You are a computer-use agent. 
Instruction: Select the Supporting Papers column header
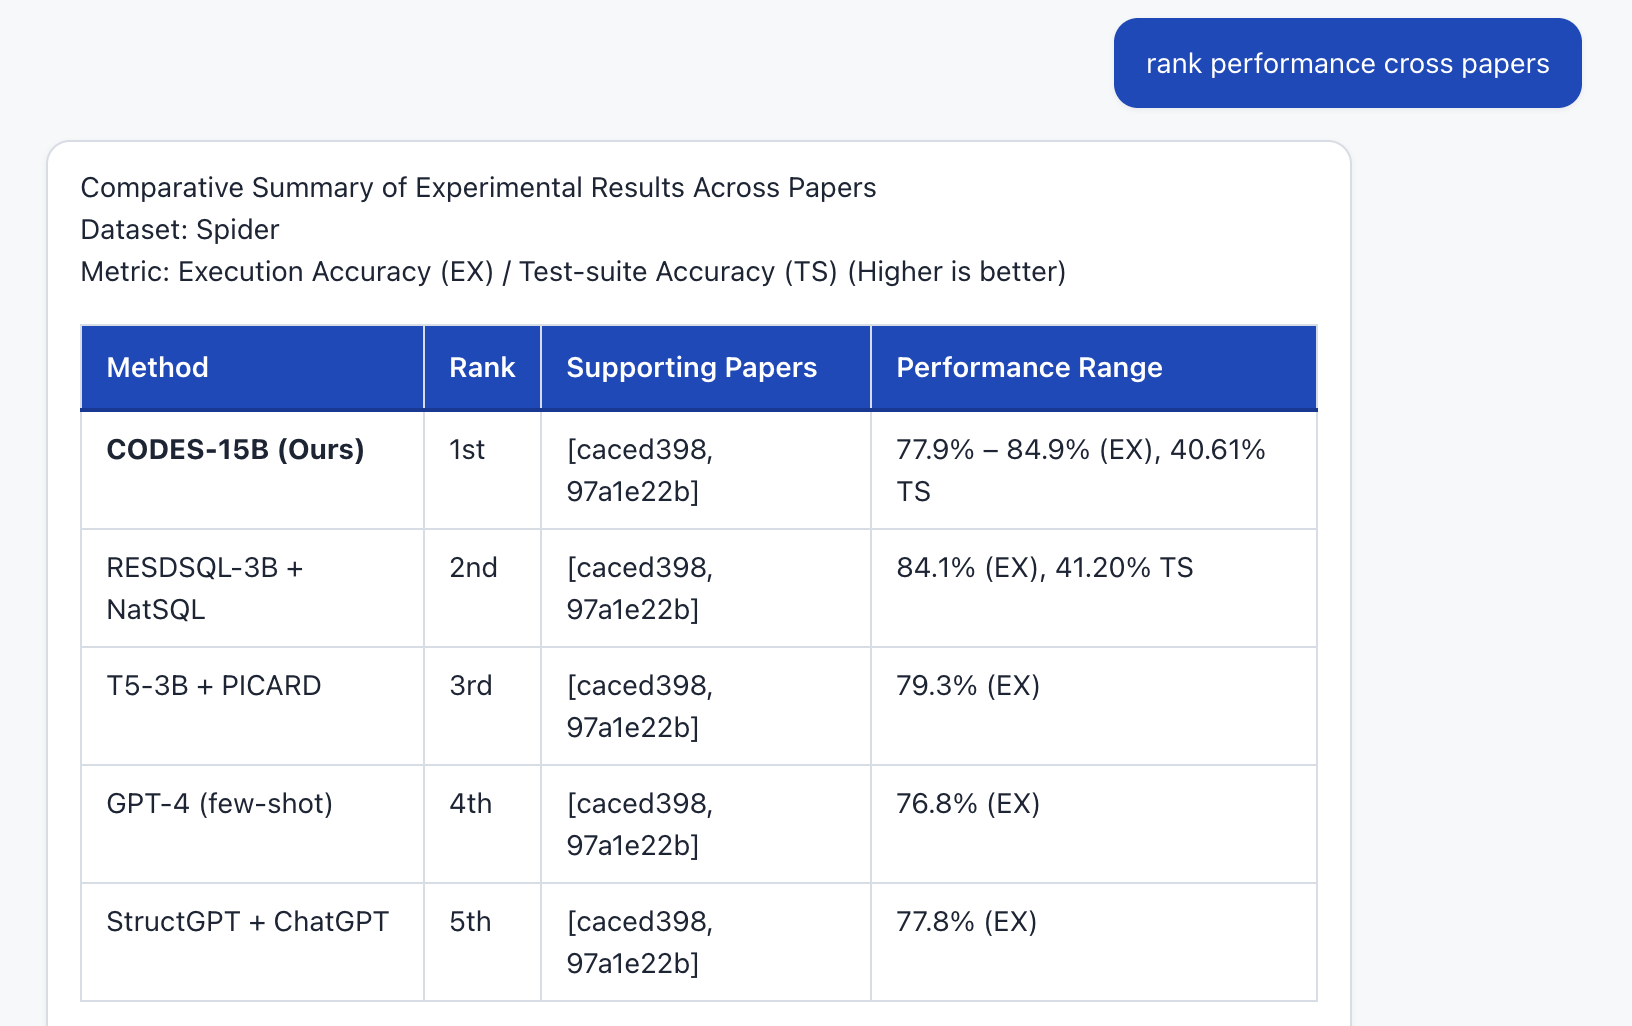click(691, 368)
